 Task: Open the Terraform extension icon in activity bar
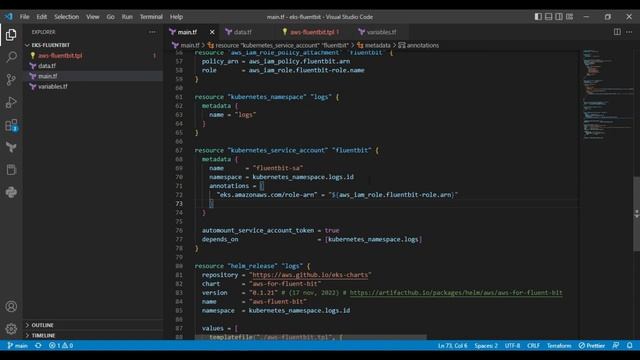11,147
